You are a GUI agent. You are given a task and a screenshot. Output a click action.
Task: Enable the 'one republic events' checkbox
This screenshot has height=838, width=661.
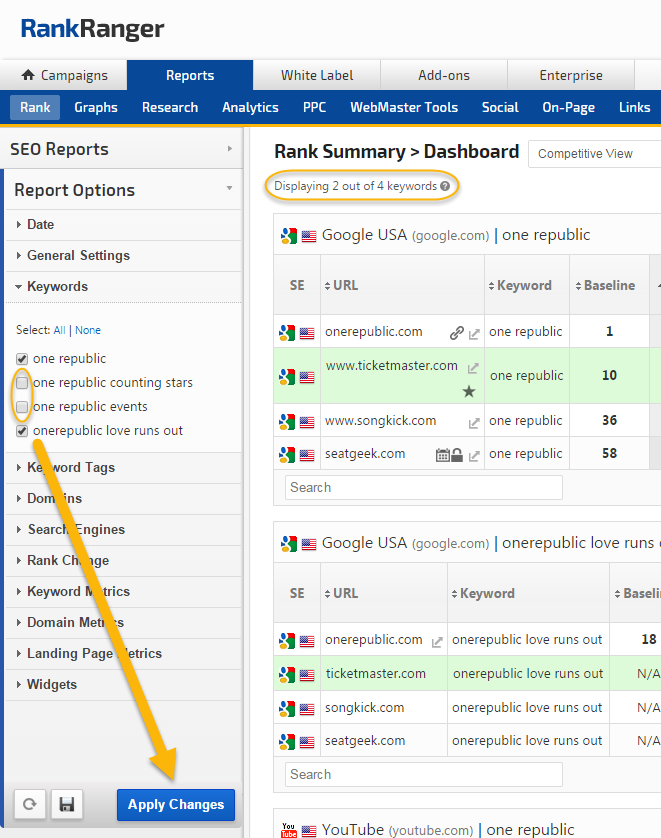coord(22,407)
